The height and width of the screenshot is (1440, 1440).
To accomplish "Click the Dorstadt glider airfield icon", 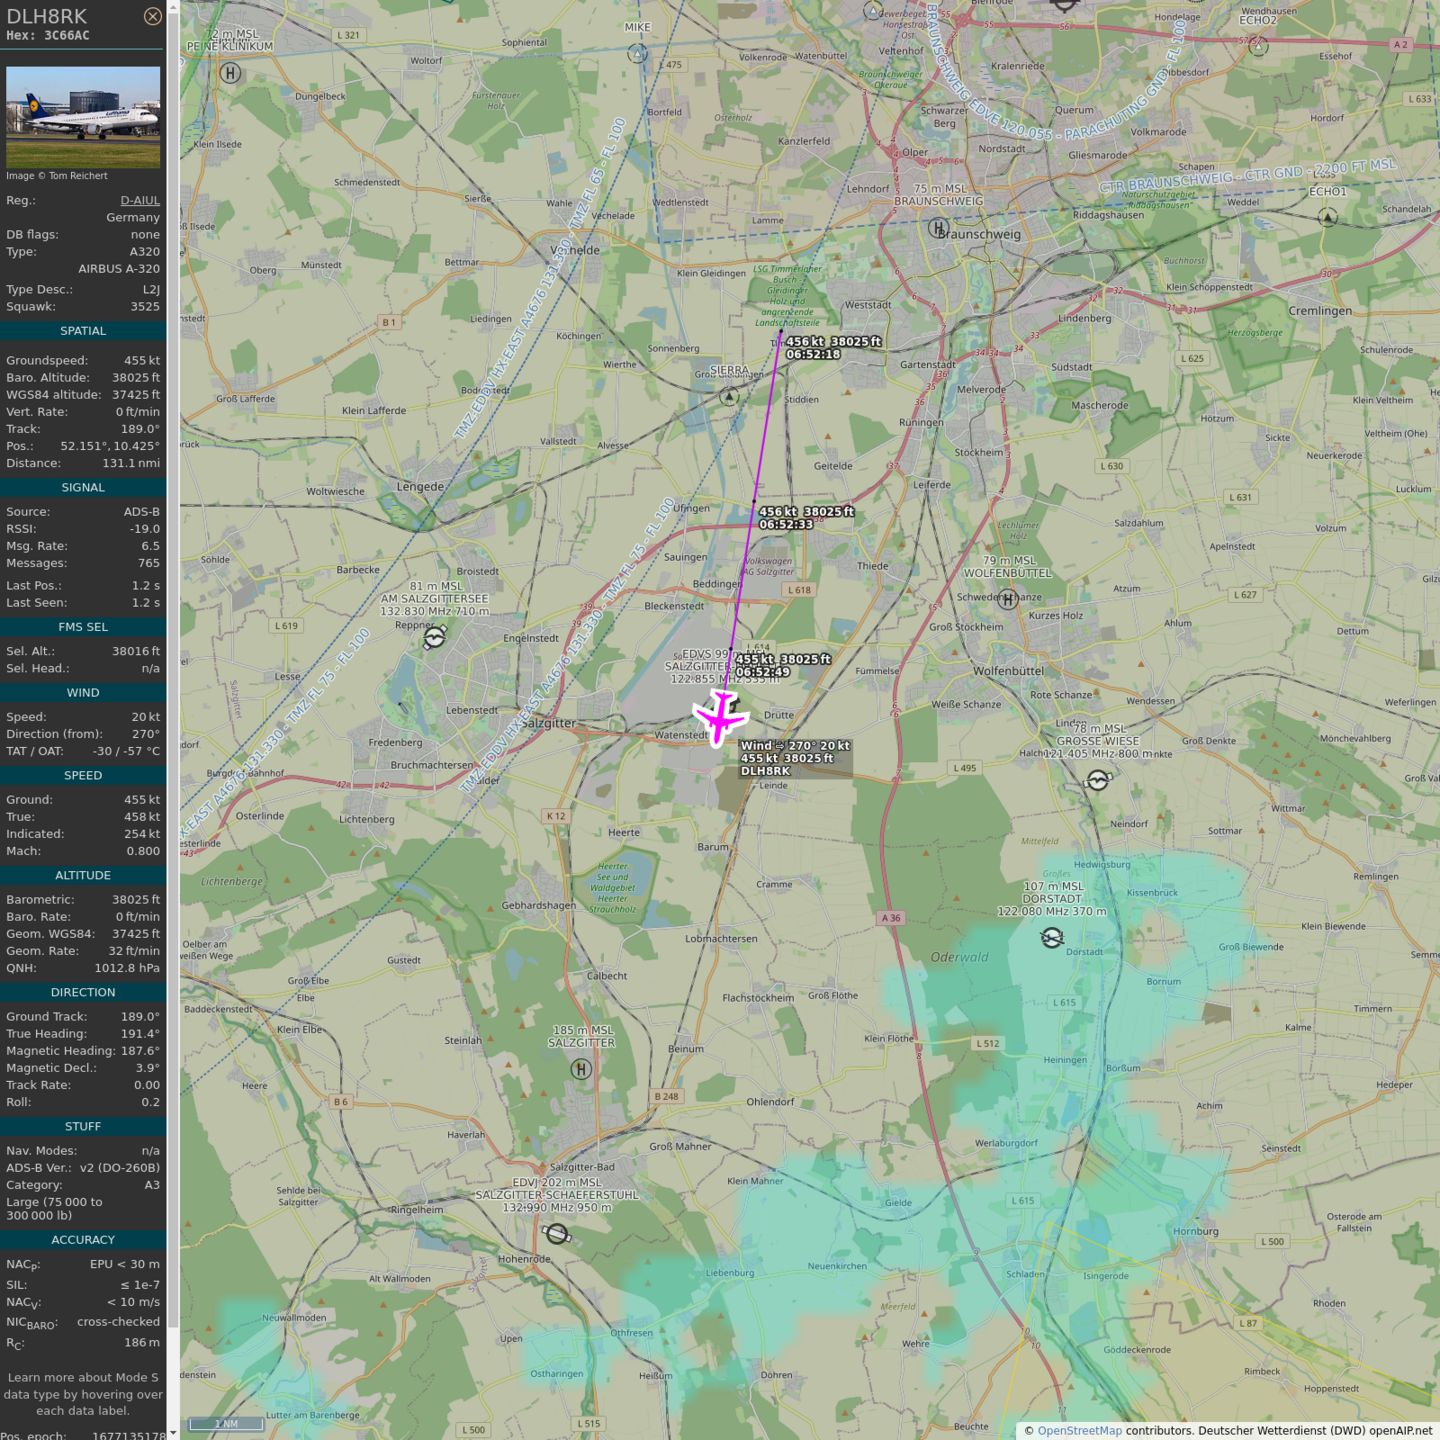I will click(x=1052, y=938).
